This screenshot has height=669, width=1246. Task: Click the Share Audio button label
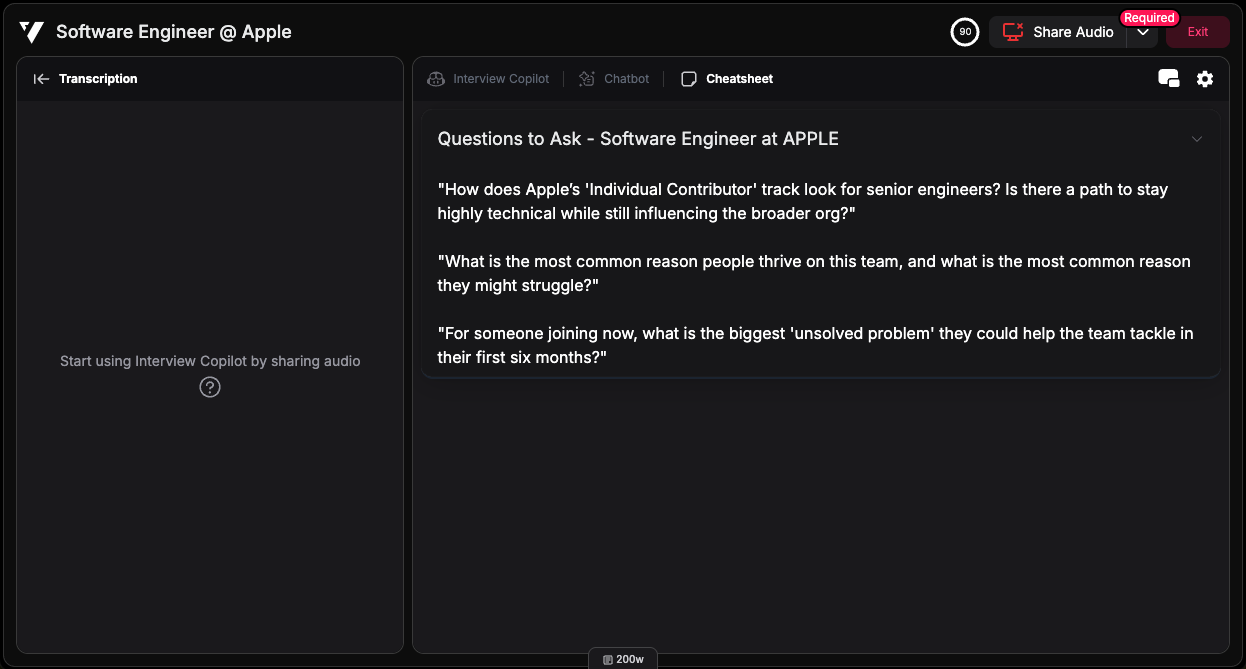tap(1073, 32)
